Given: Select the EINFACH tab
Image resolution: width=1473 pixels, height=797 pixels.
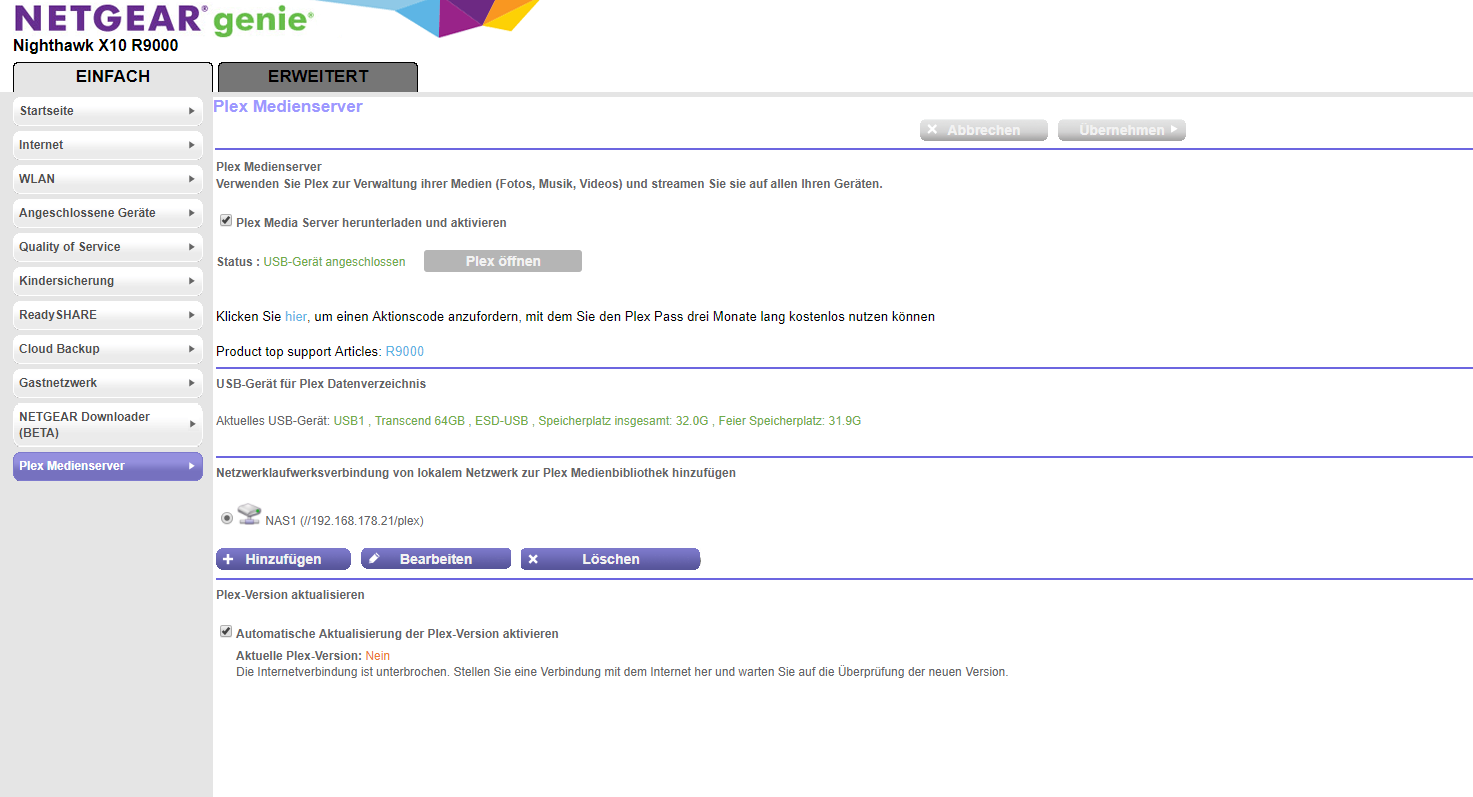Looking at the screenshot, I should coord(113,77).
